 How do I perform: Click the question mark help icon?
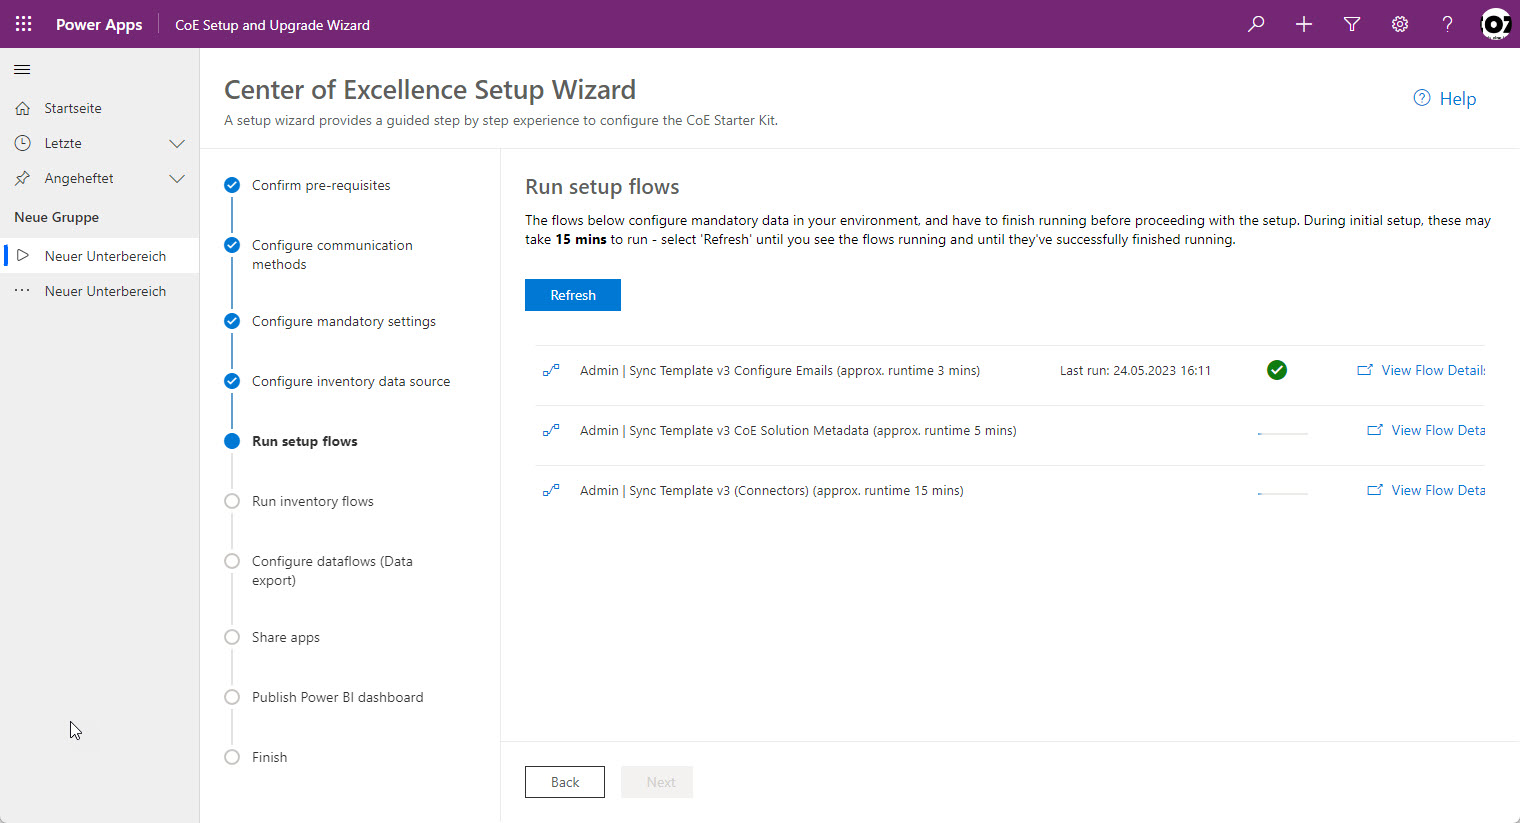coord(1447,24)
